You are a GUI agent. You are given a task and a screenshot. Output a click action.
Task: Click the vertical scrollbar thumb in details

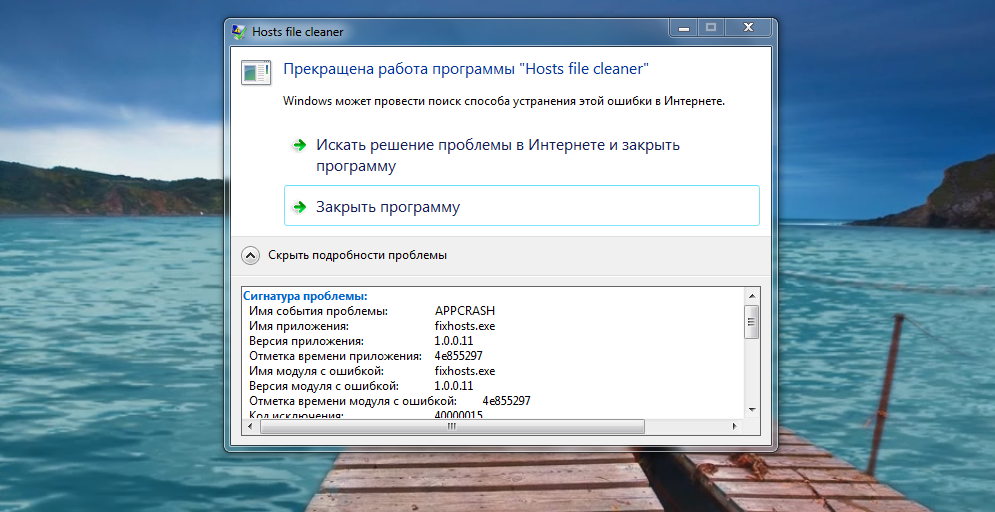click(751, 322)
